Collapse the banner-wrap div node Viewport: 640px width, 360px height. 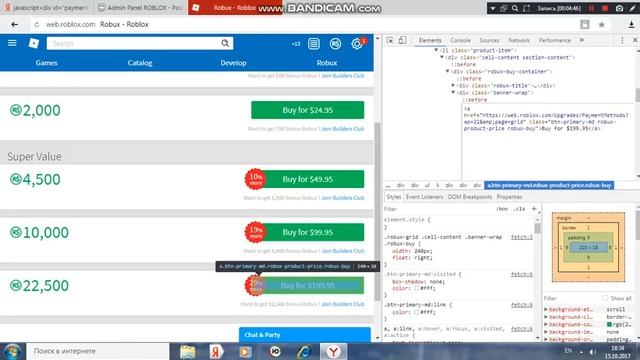(x=453, y=93)
